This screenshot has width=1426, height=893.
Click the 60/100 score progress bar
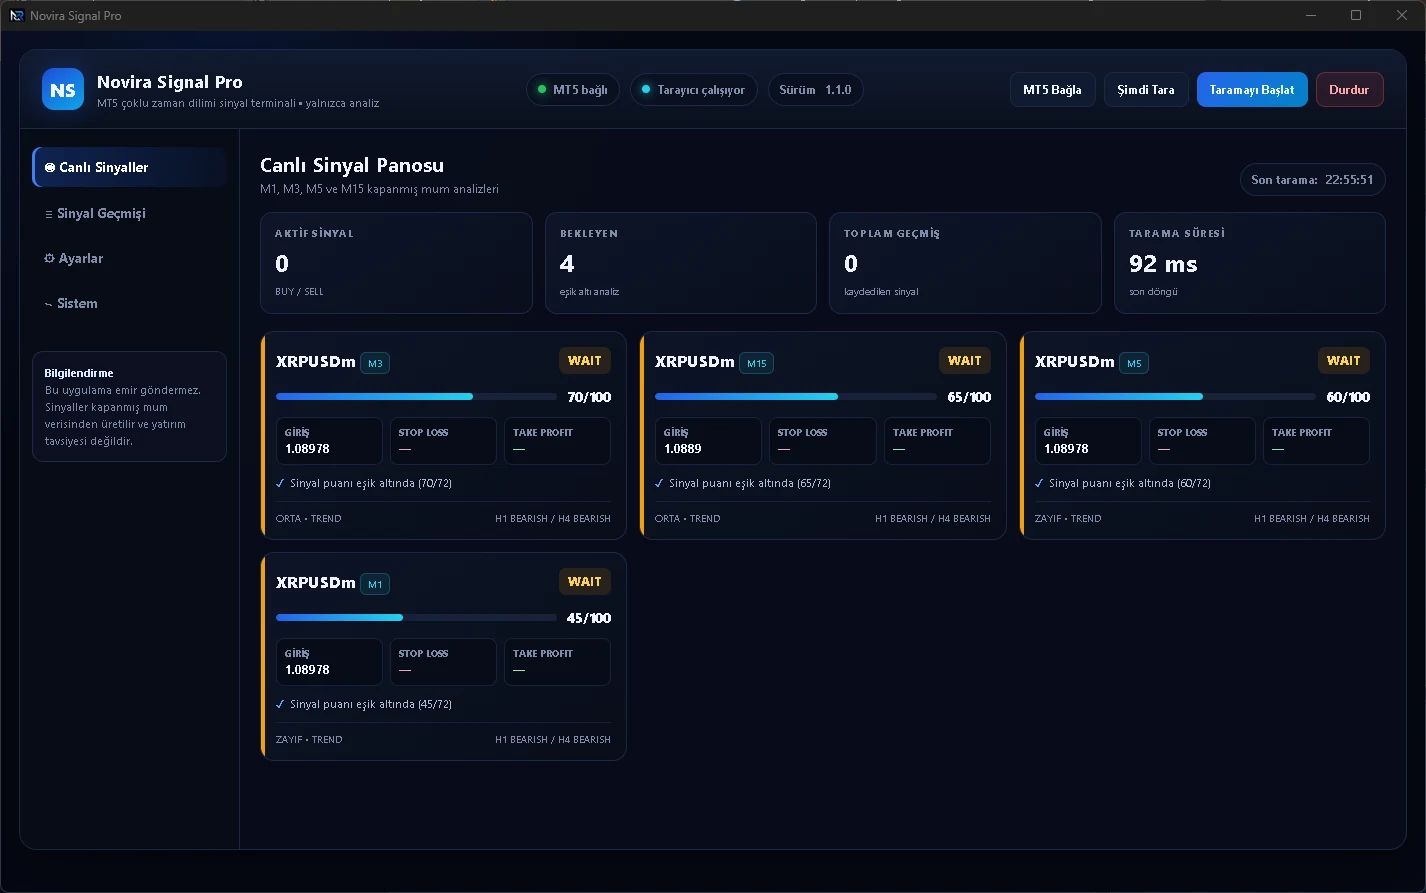(x=1175, y=397)
